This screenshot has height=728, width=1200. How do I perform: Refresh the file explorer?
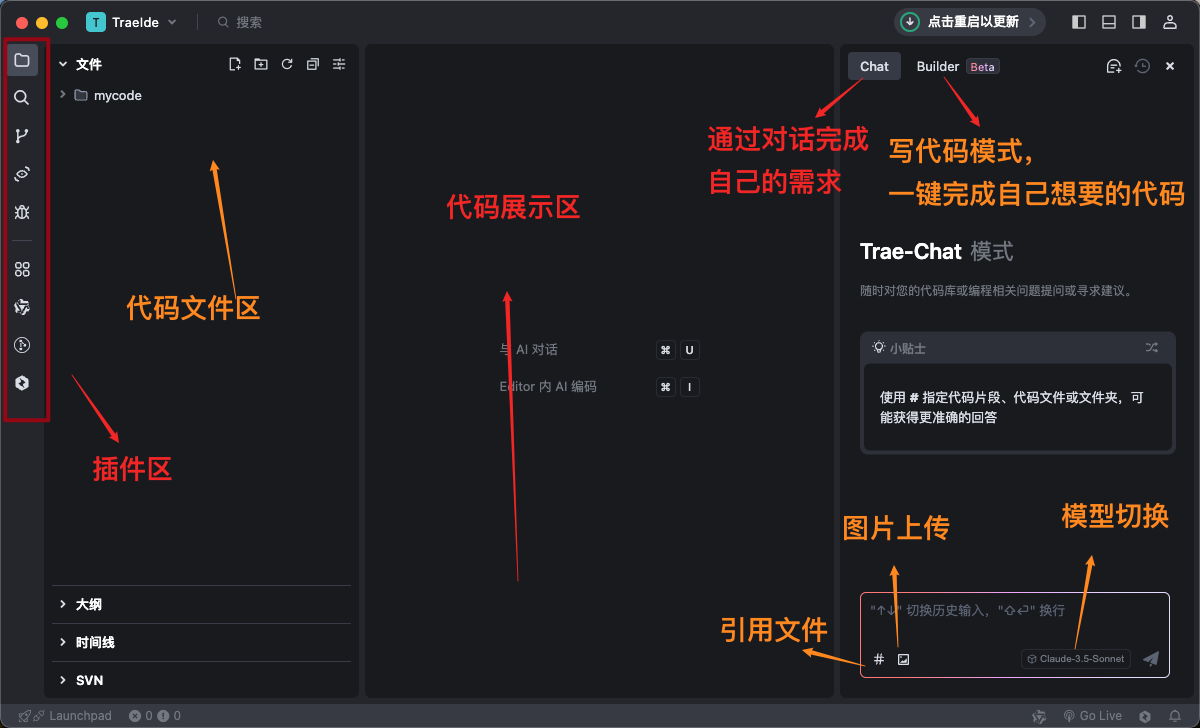287,64
